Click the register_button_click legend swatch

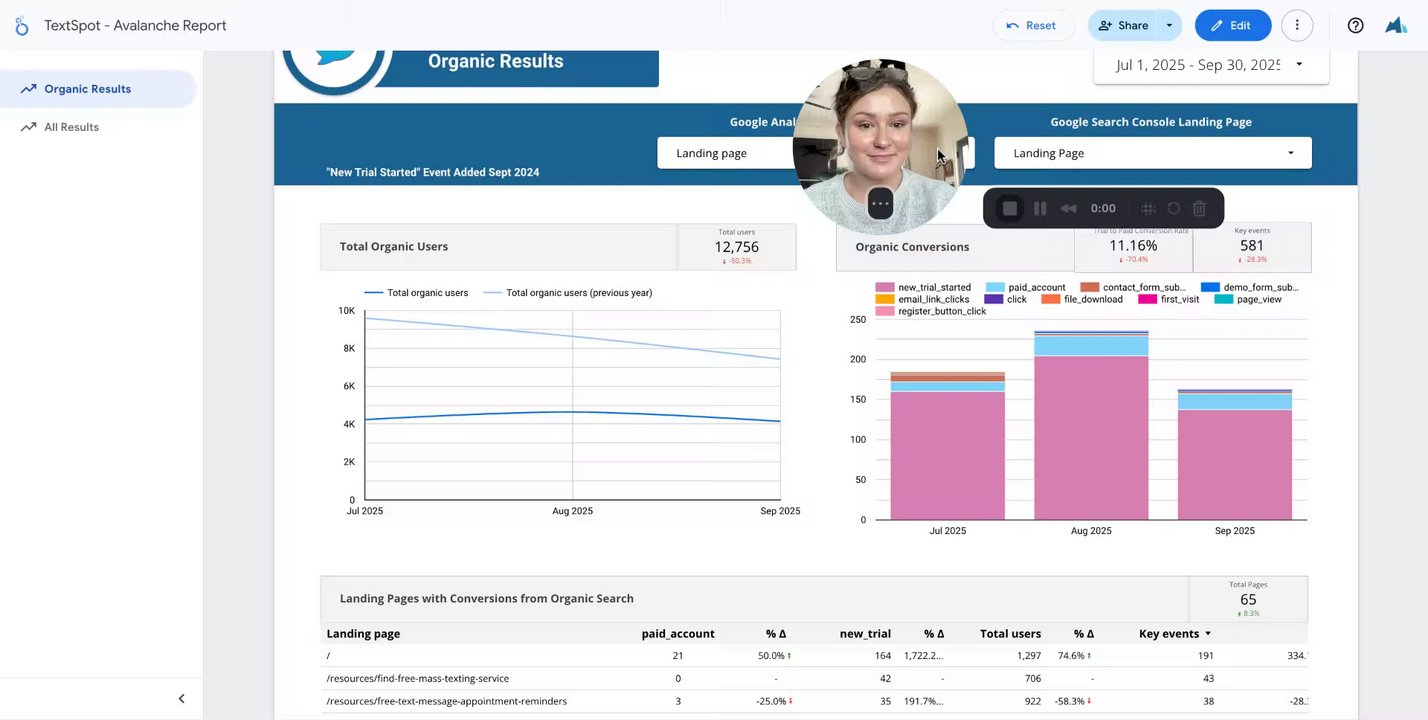point(884,312)
